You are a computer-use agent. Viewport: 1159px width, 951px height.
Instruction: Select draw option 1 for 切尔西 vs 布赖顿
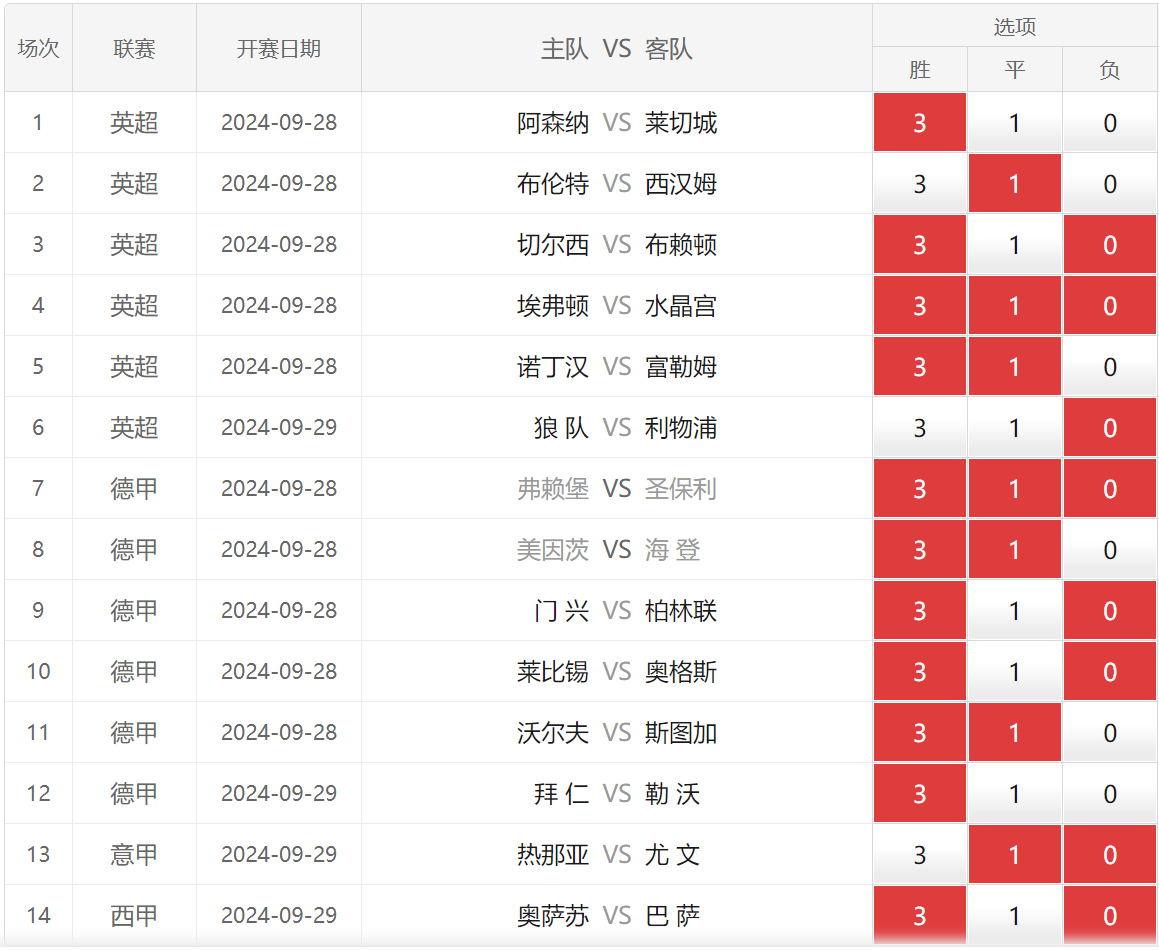pos(1014,245)
